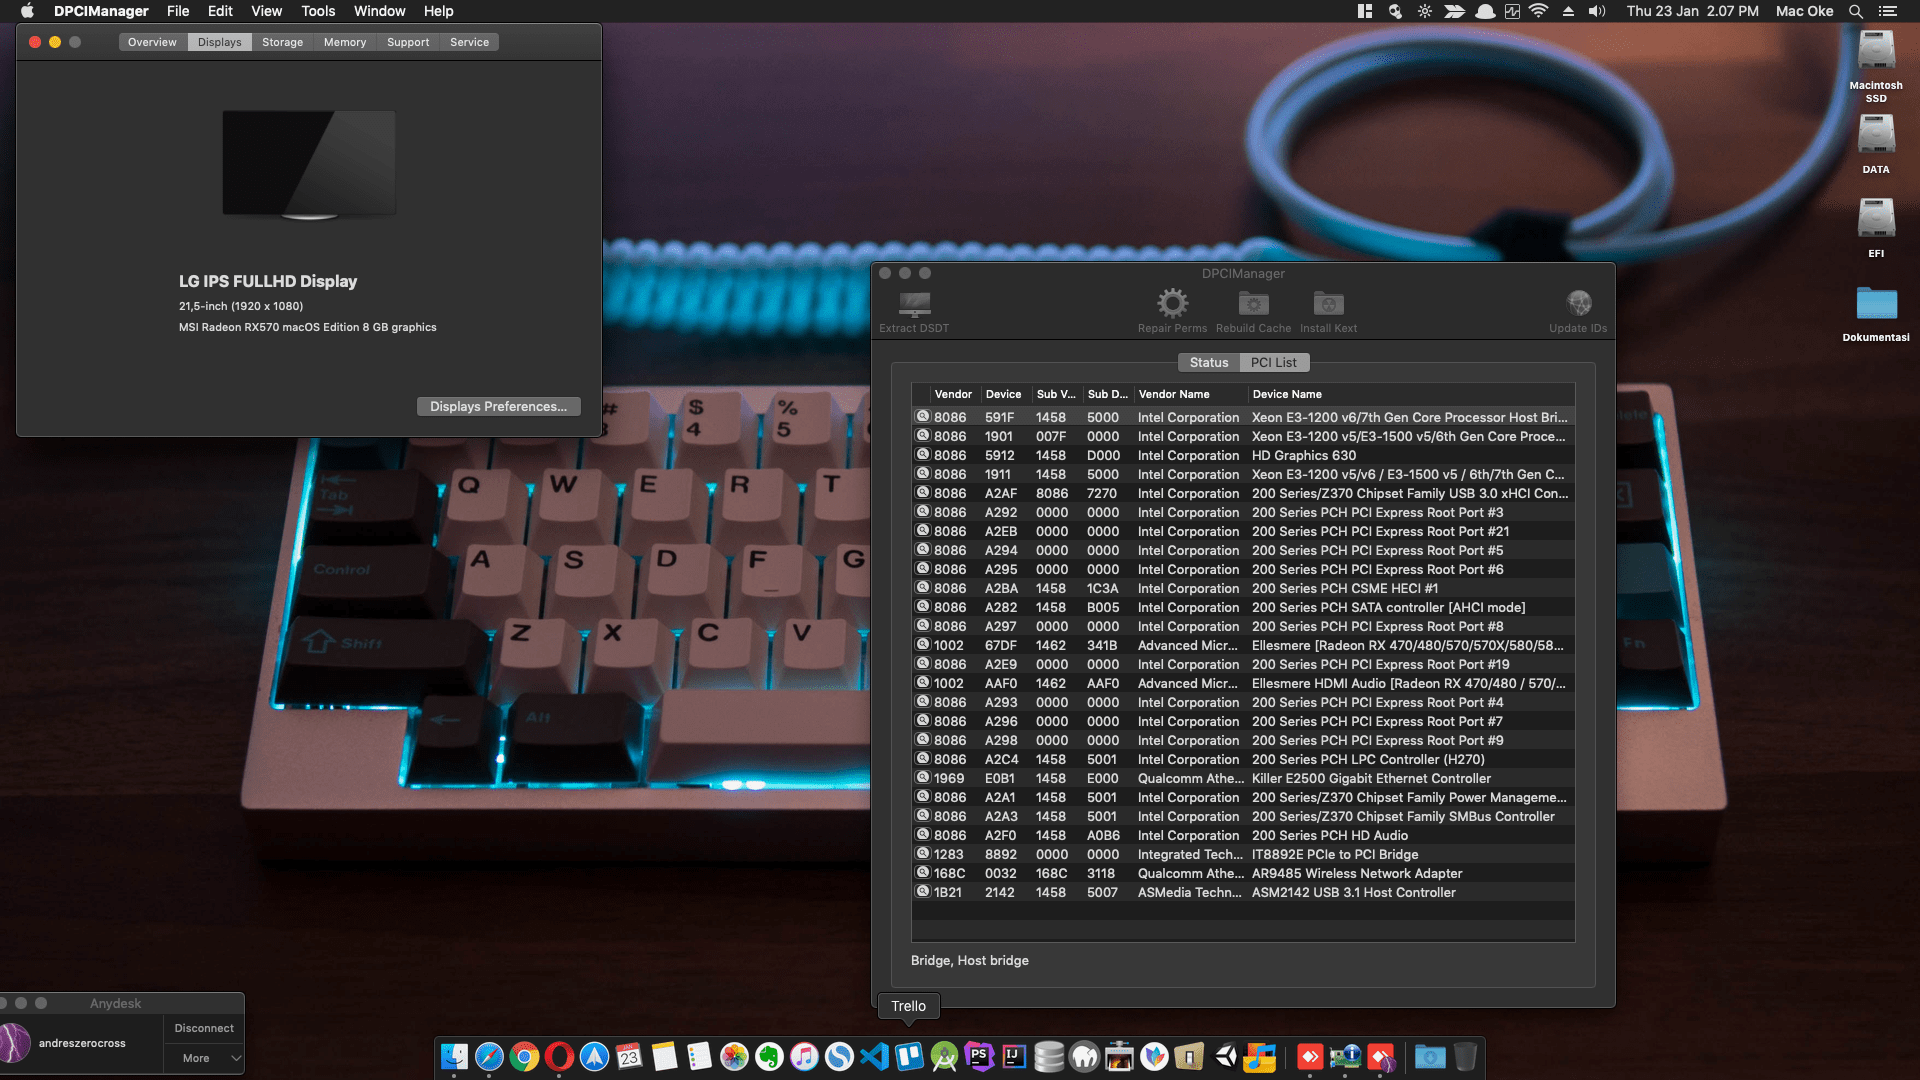Select the 200 Series PCH HD Audio row
Screen dimensions: 1920x1080
pyautogui.click(x=1243, y=835)
